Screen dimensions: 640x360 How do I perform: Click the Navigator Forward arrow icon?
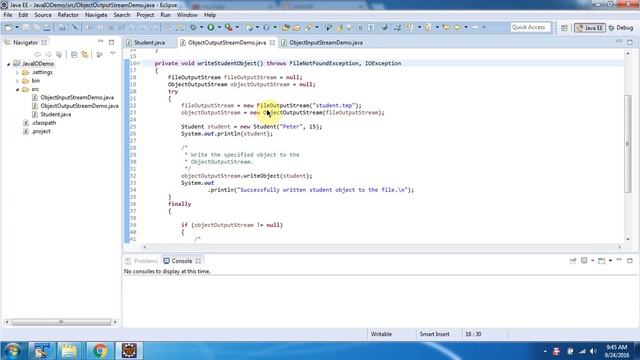coord(49,54)
